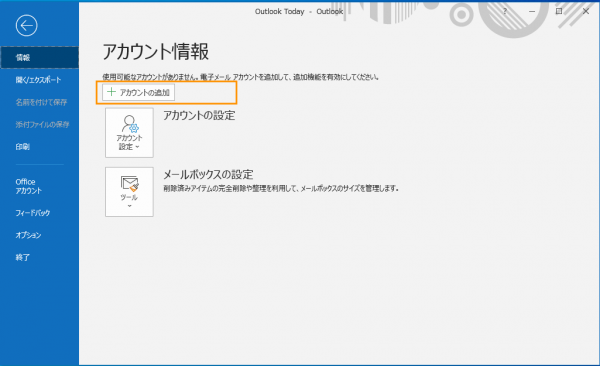Click the メールボックスの設定 heading text
The image size is (600, 366).
tap(208, 175)
